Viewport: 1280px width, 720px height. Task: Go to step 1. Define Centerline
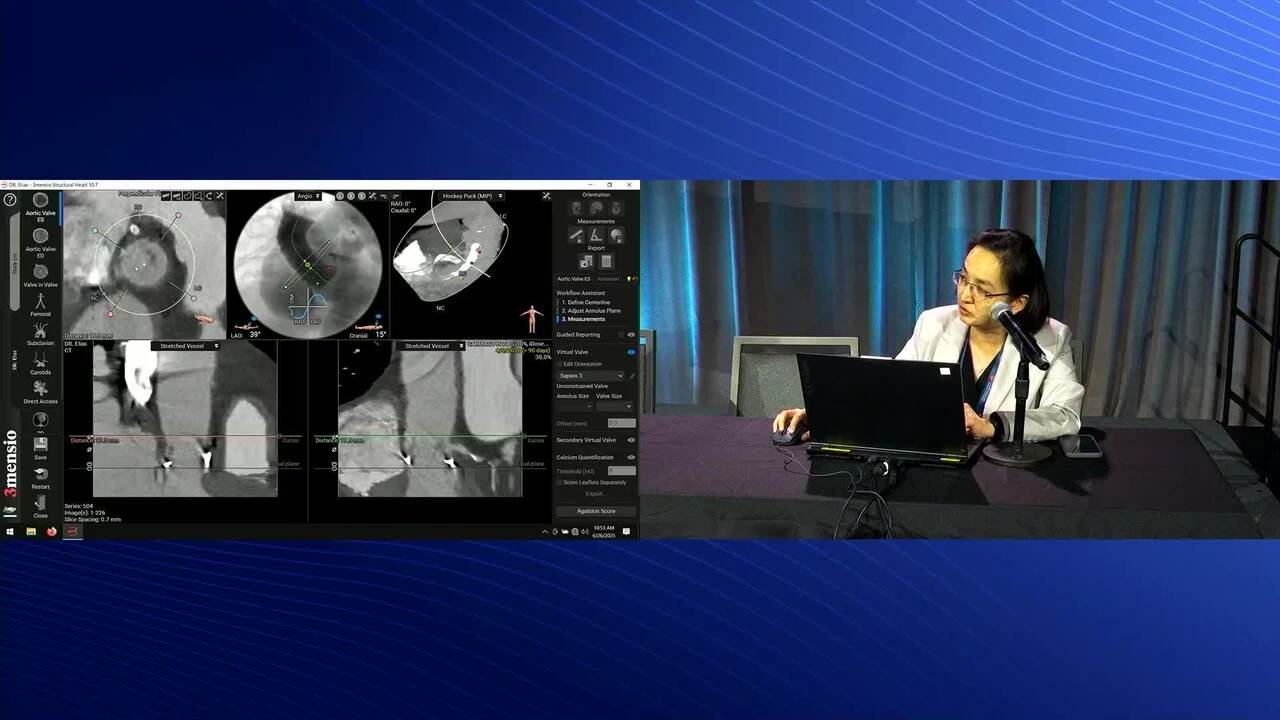click(x=586, y=302)
